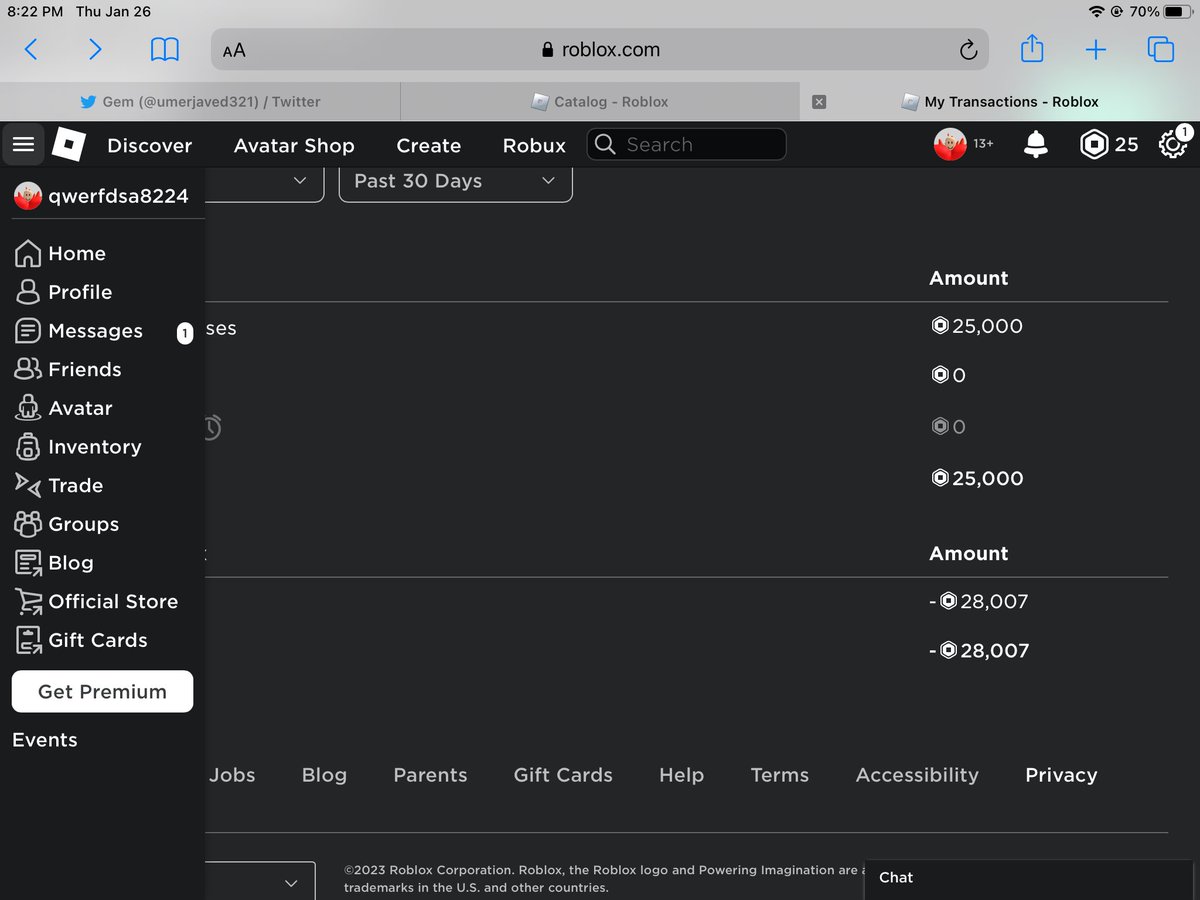Open the Avatar sidebar icon
Viewport: 1200px width, 900px height.
[28, 408]
